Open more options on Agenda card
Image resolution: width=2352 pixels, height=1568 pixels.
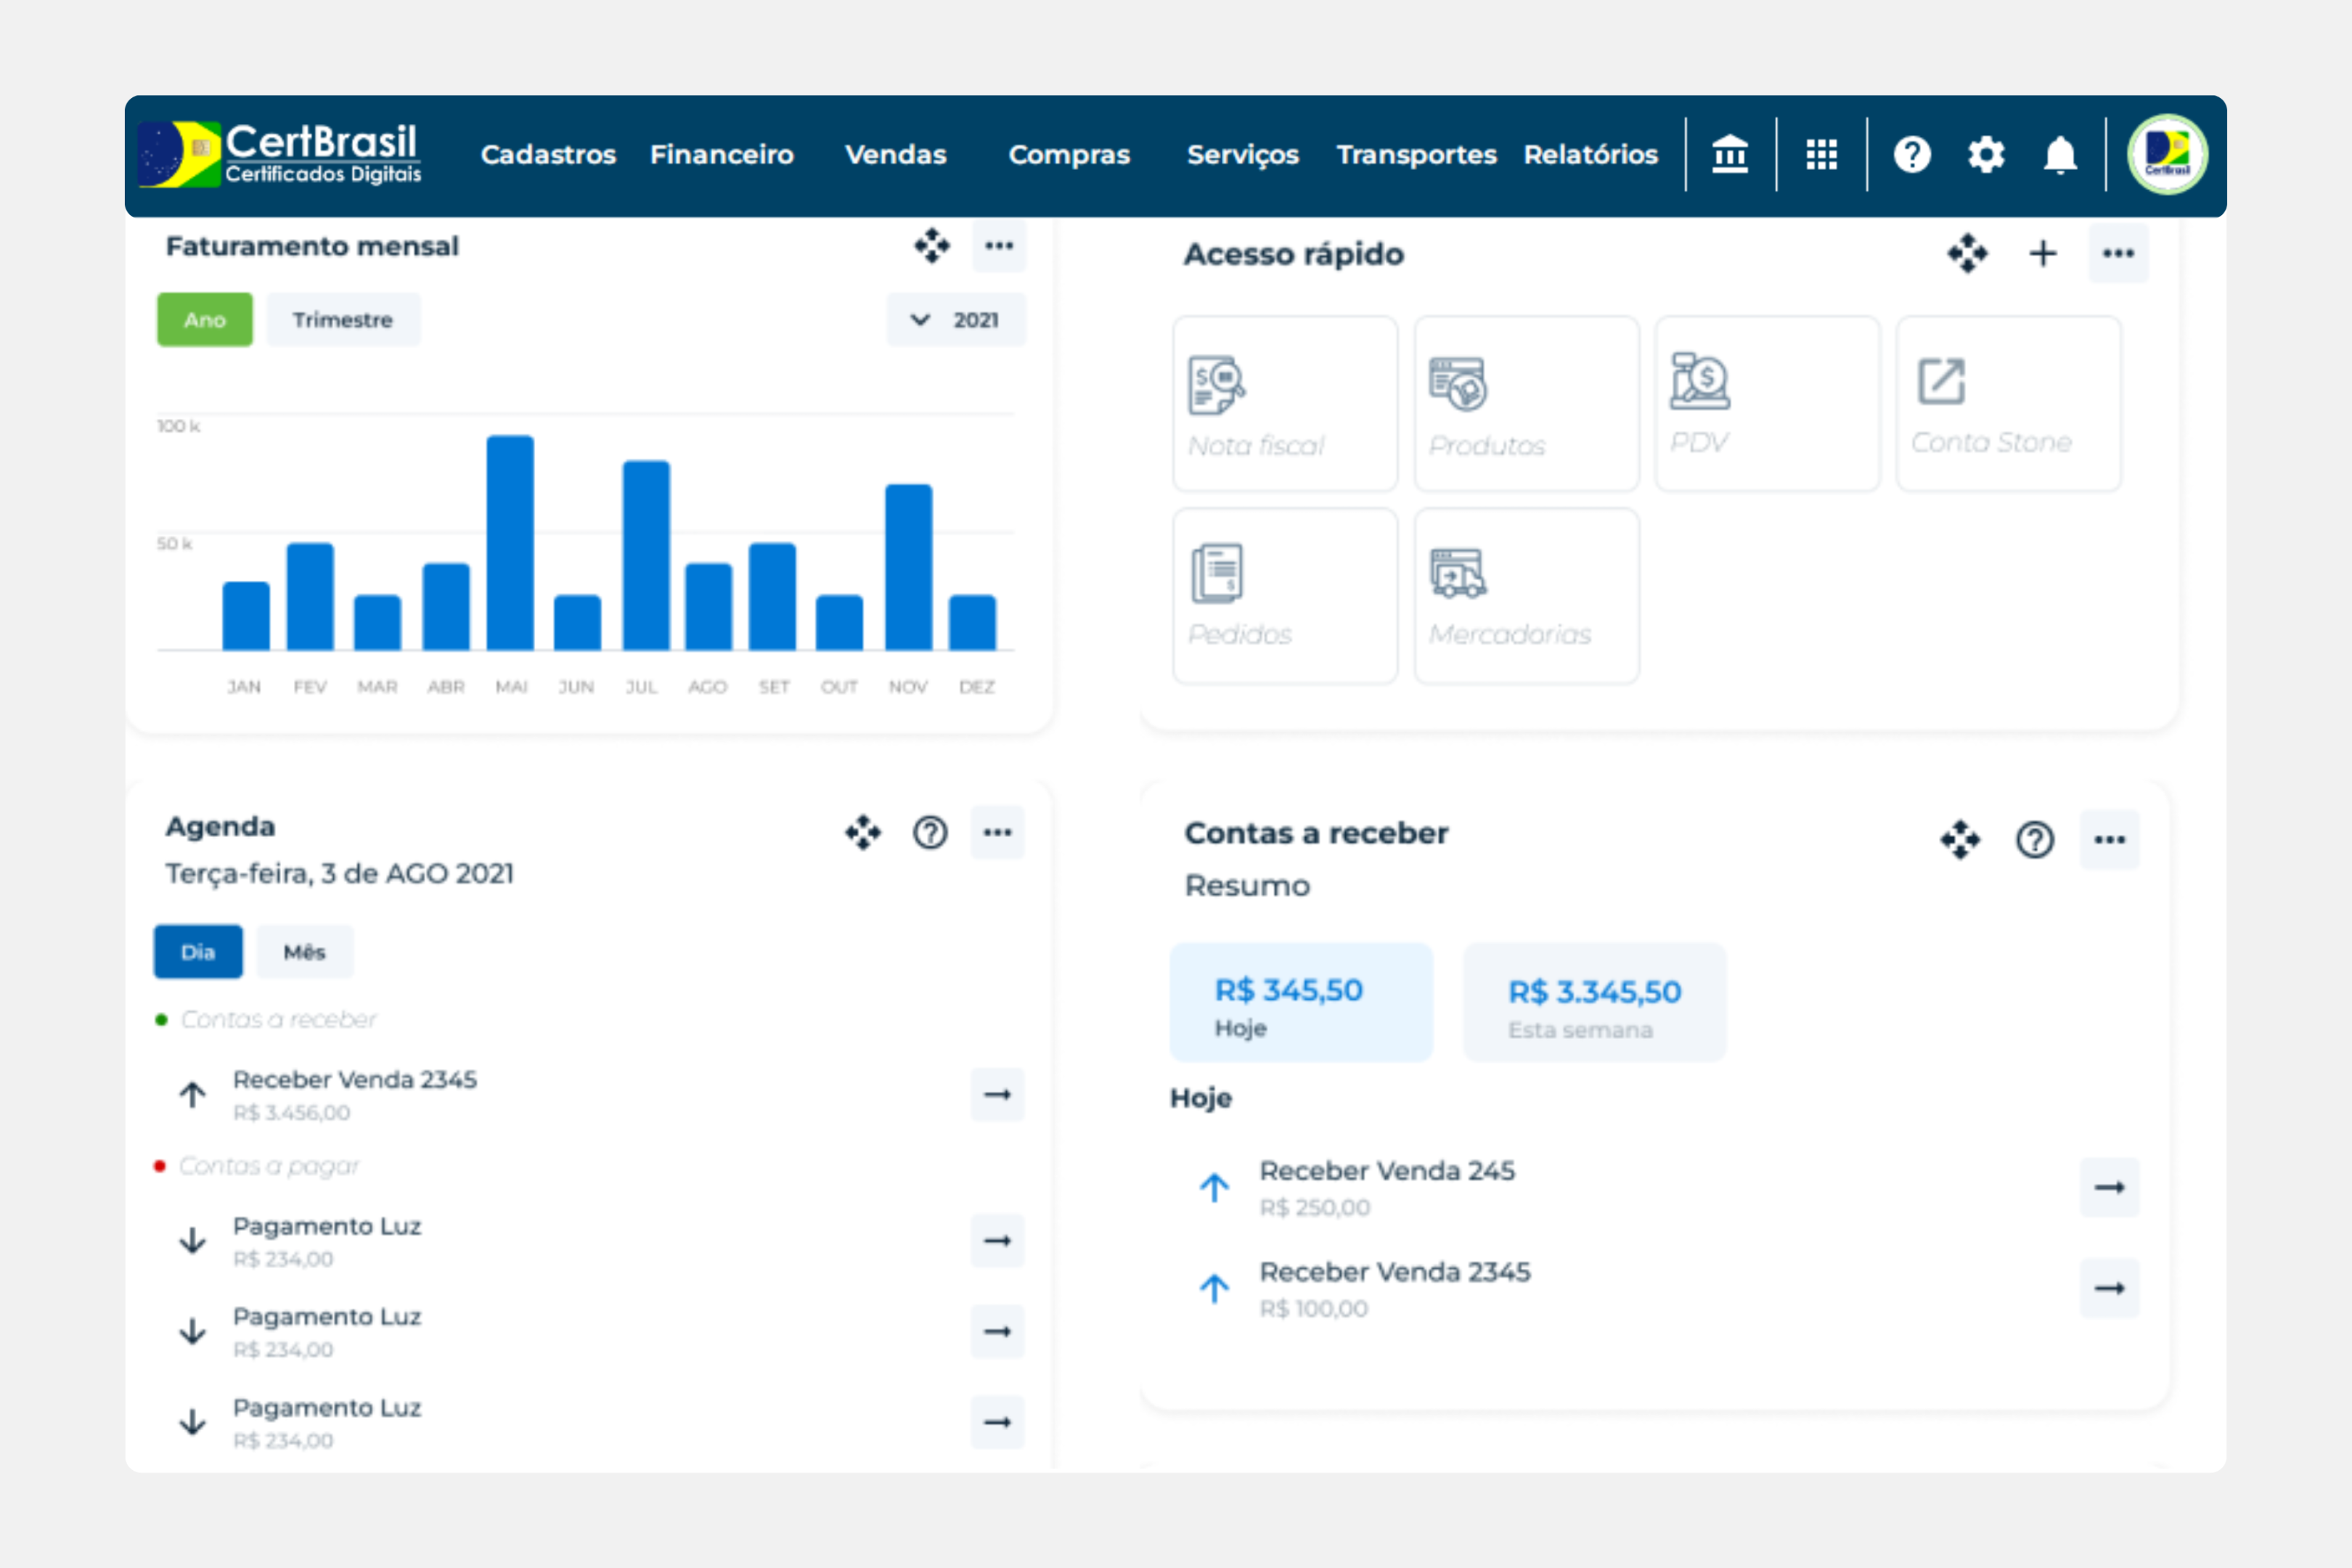click(x=997, y=832)
